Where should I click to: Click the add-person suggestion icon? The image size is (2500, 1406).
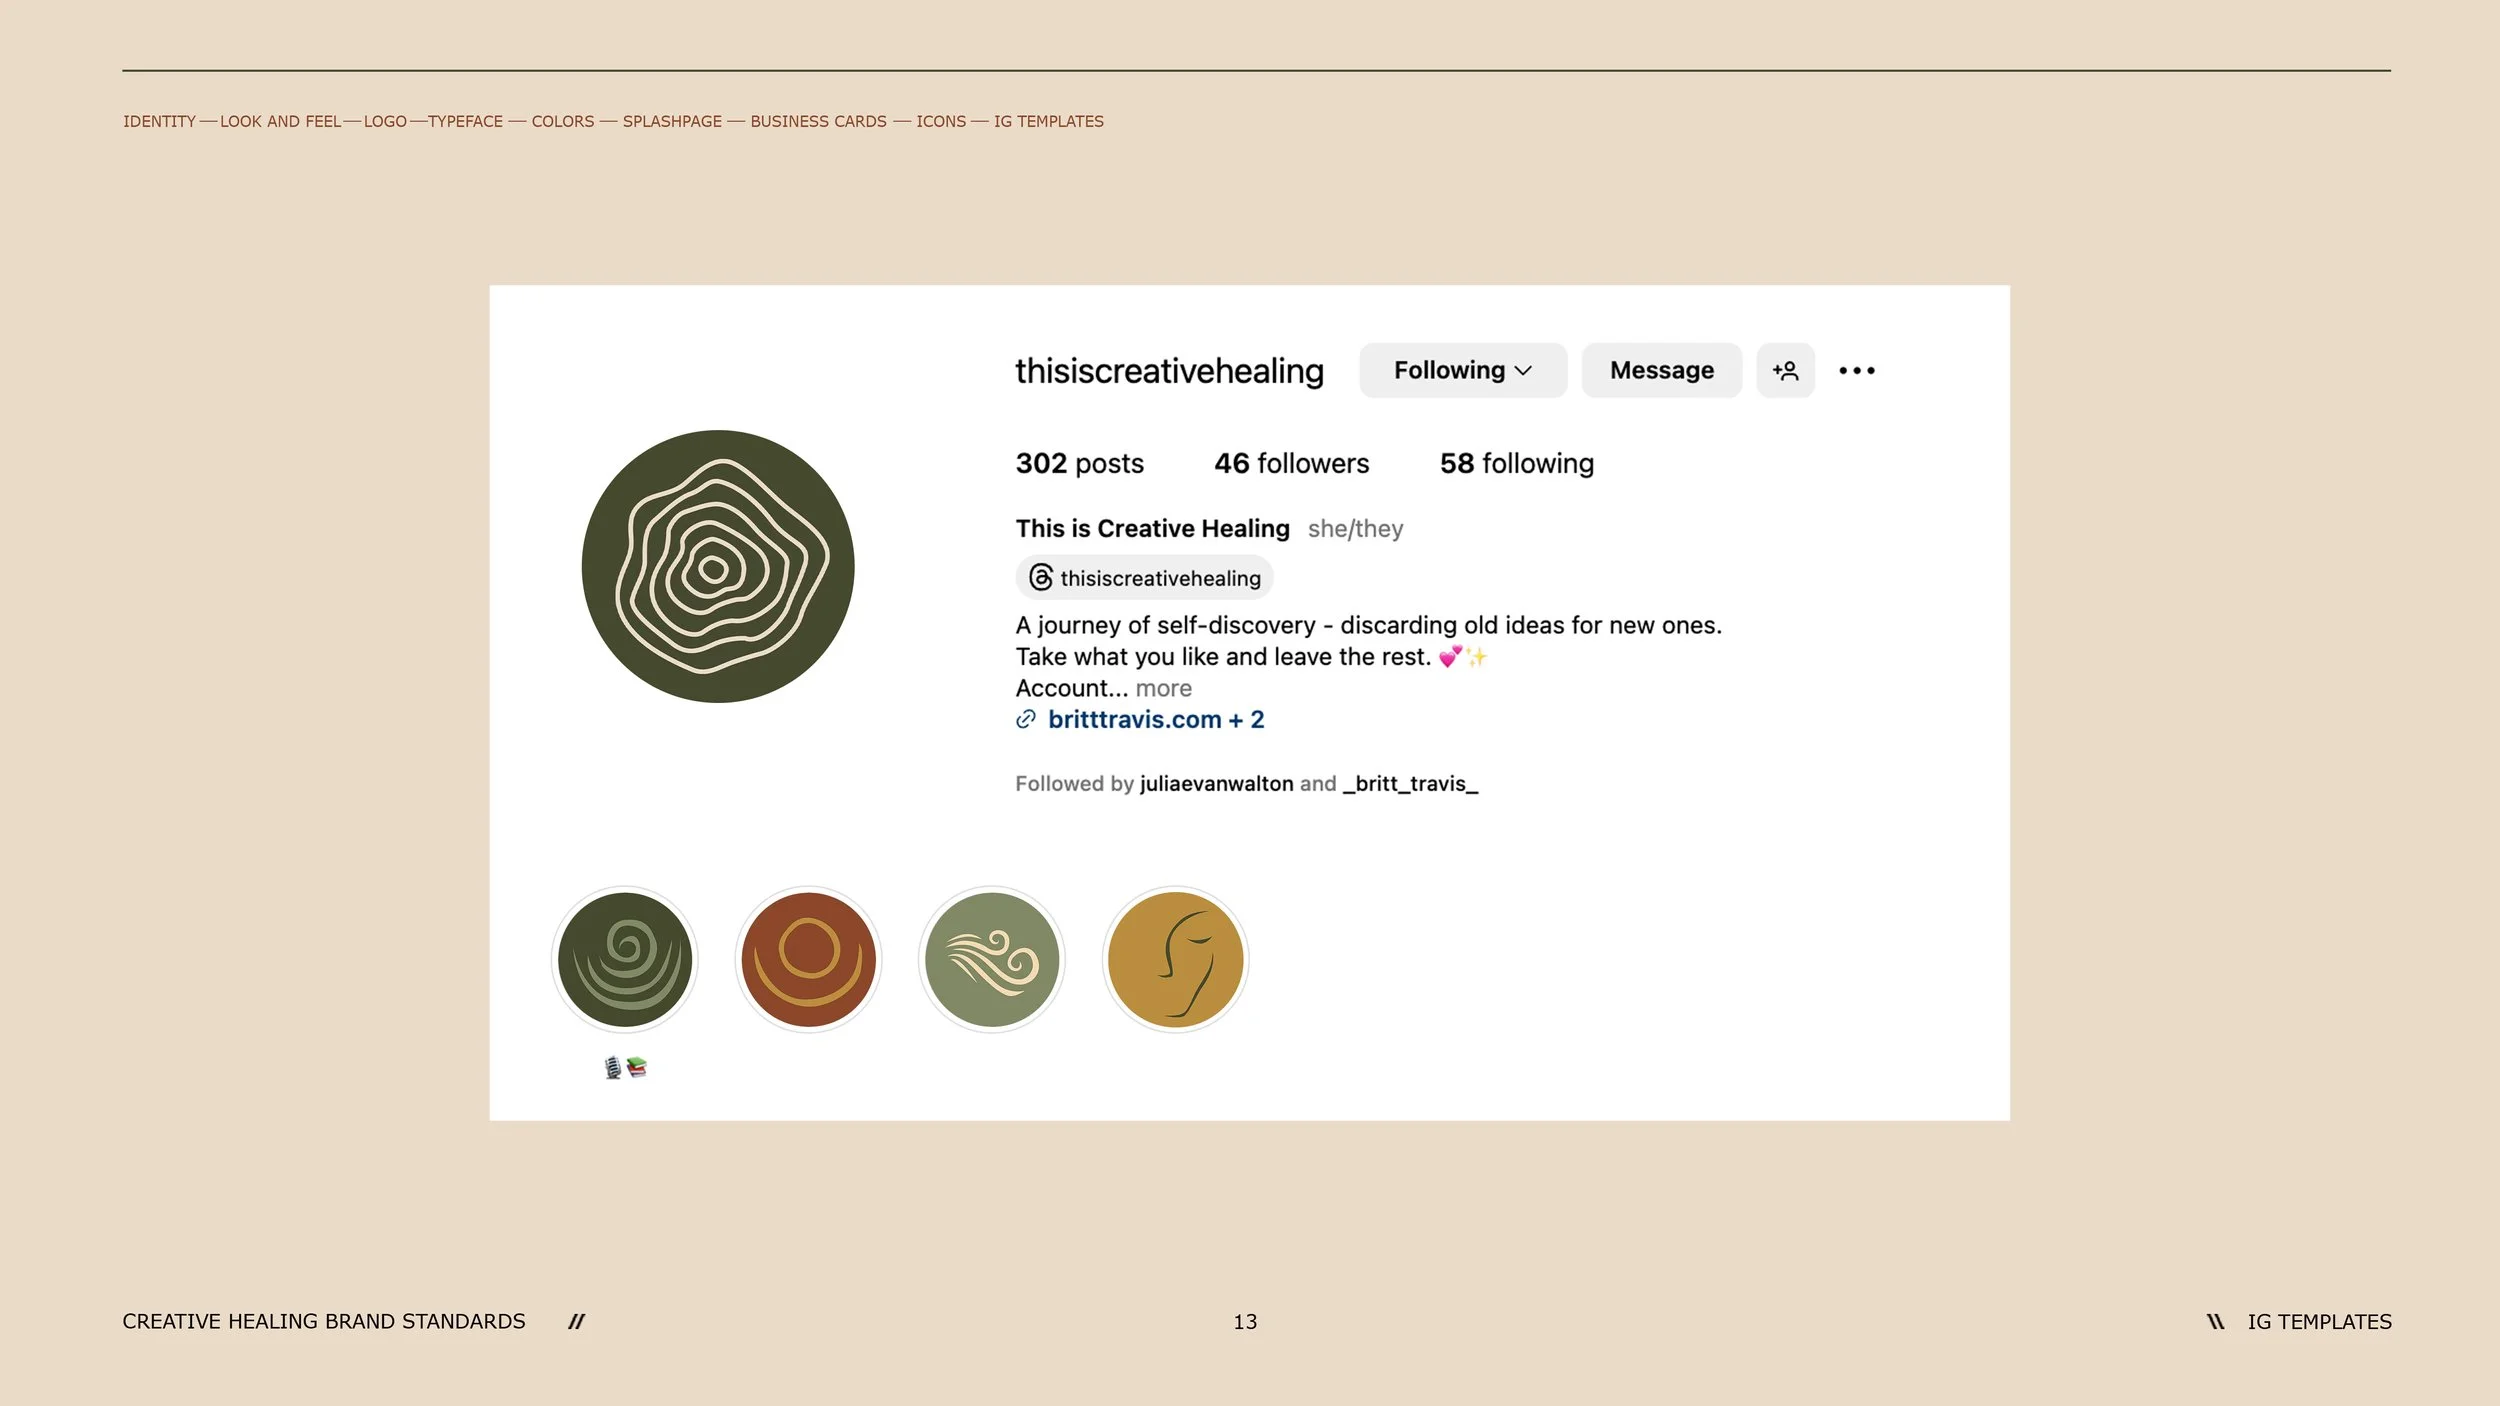click(1785, 370)
